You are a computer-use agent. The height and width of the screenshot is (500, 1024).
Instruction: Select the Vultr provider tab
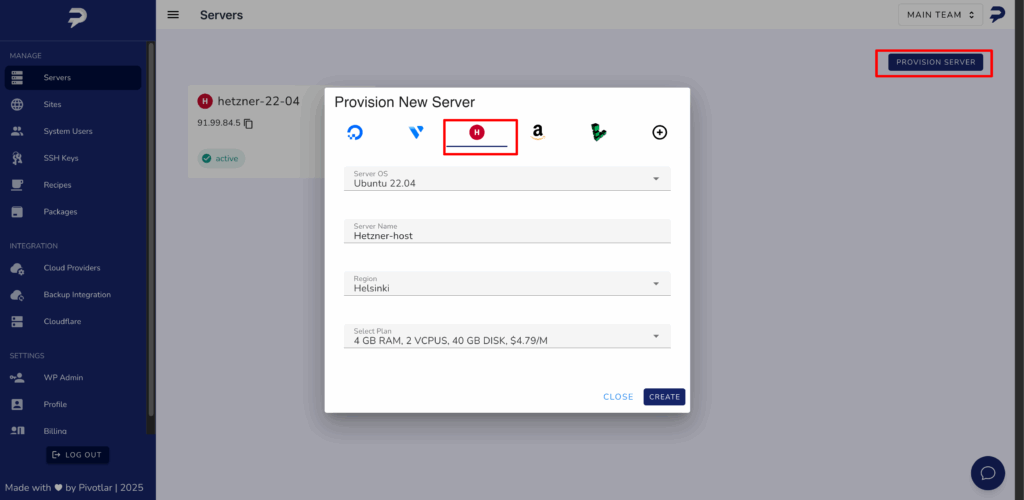pos(416,133)
